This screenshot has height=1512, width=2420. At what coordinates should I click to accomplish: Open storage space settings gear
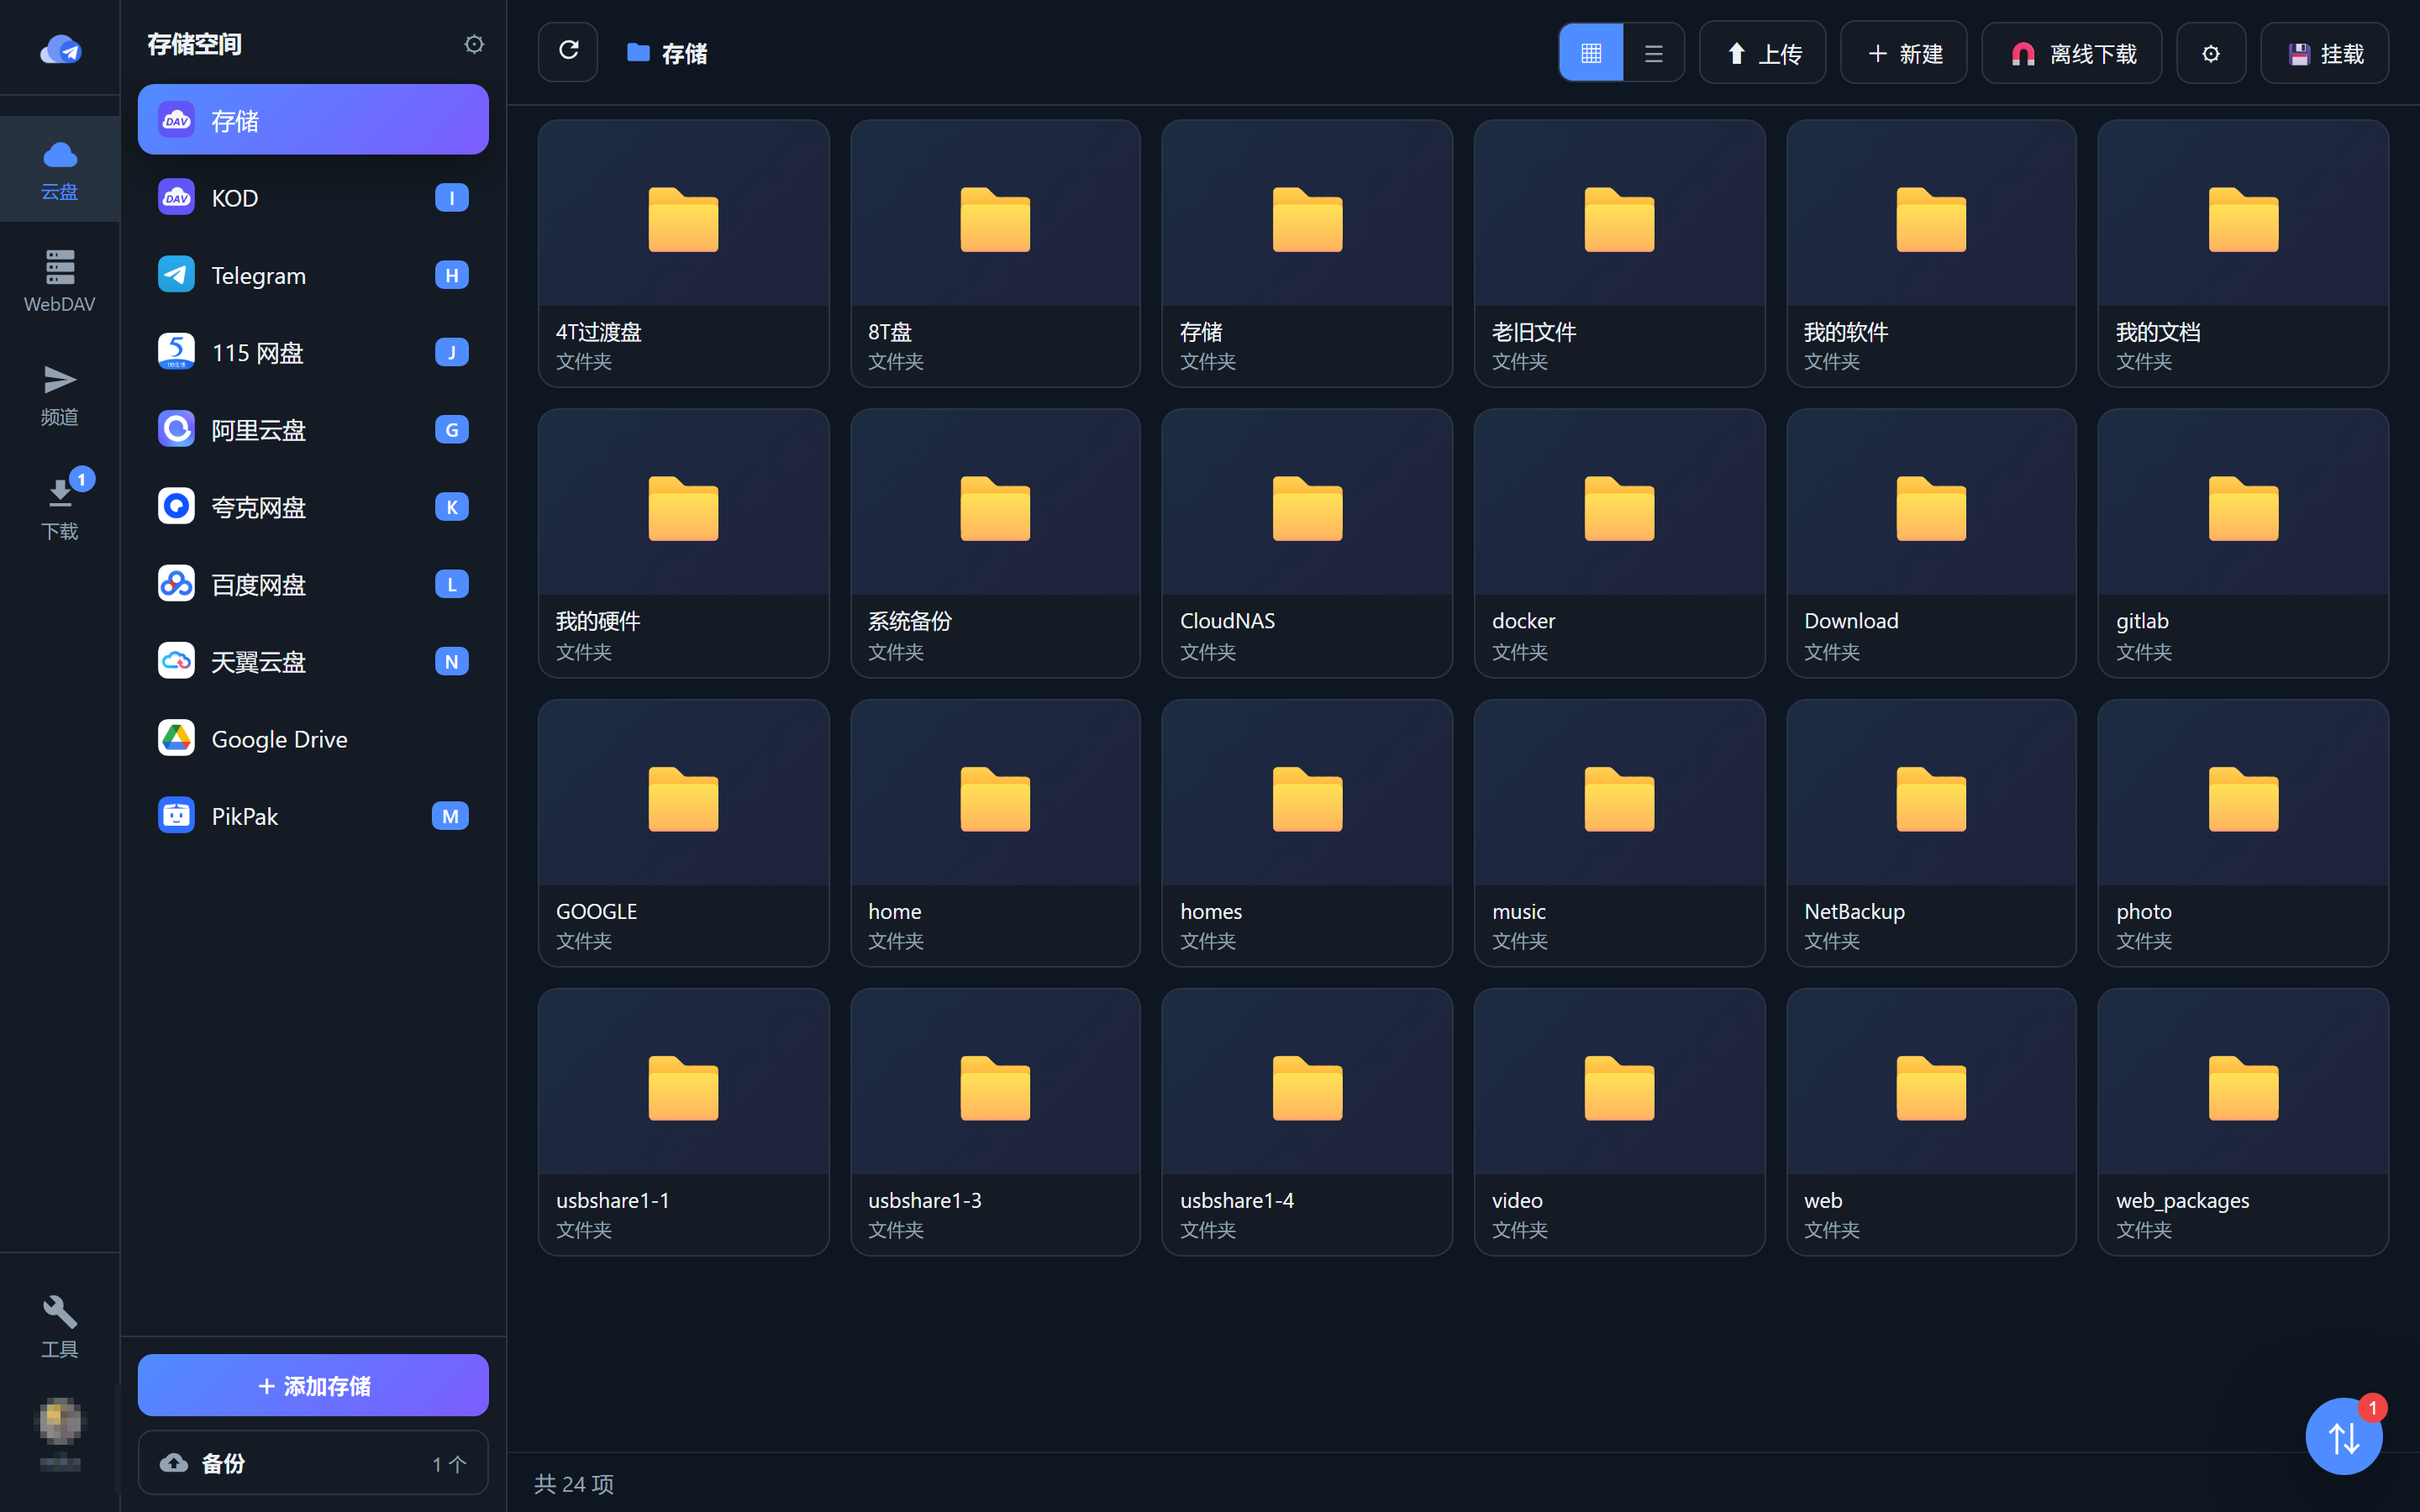pyautogui.click(x=474, y=44)
